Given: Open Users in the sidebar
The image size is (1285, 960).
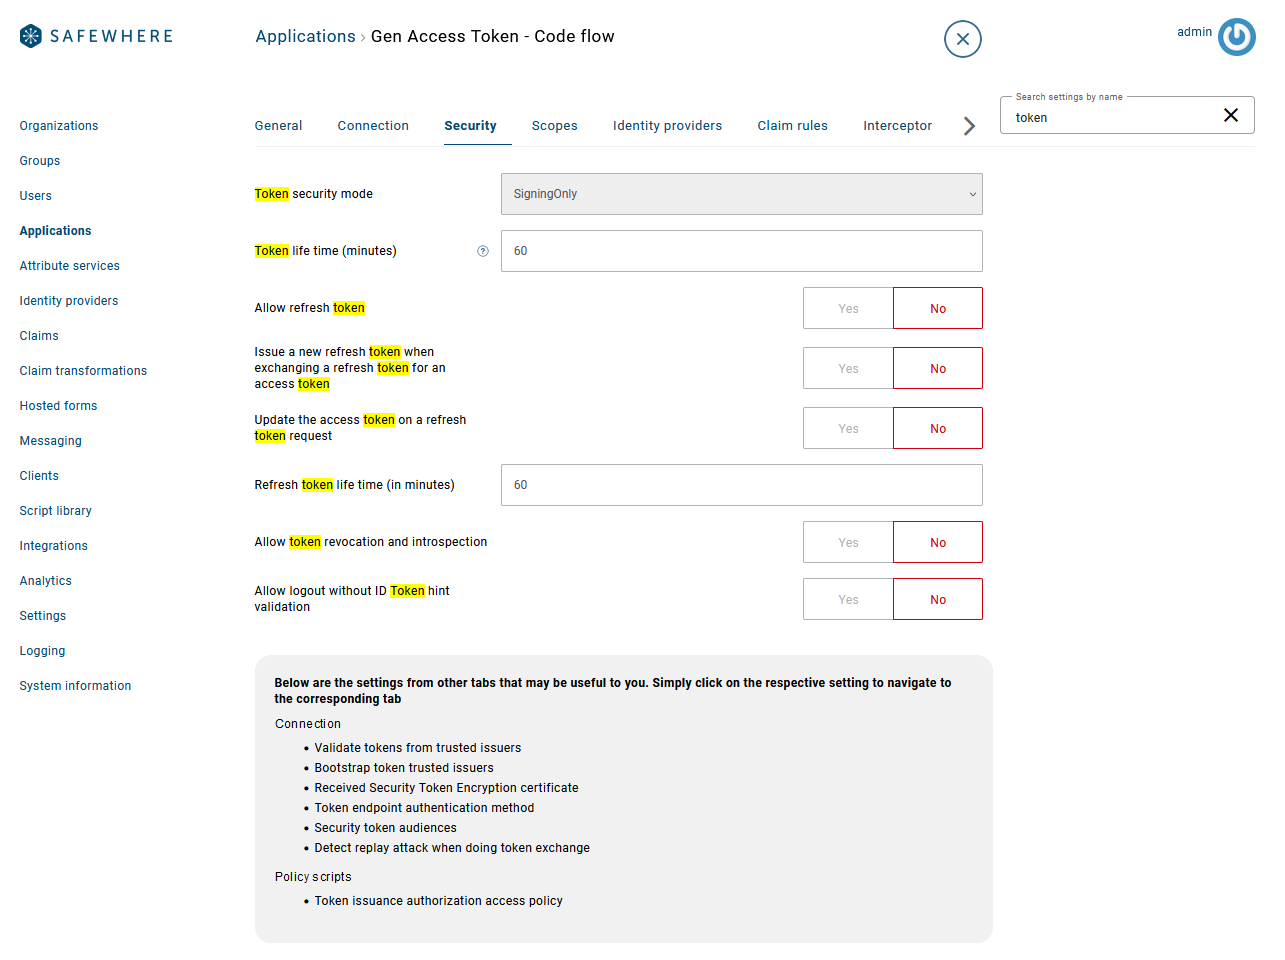Looking at the screenshot, I should pyautogui.click(x=36, y=196).
